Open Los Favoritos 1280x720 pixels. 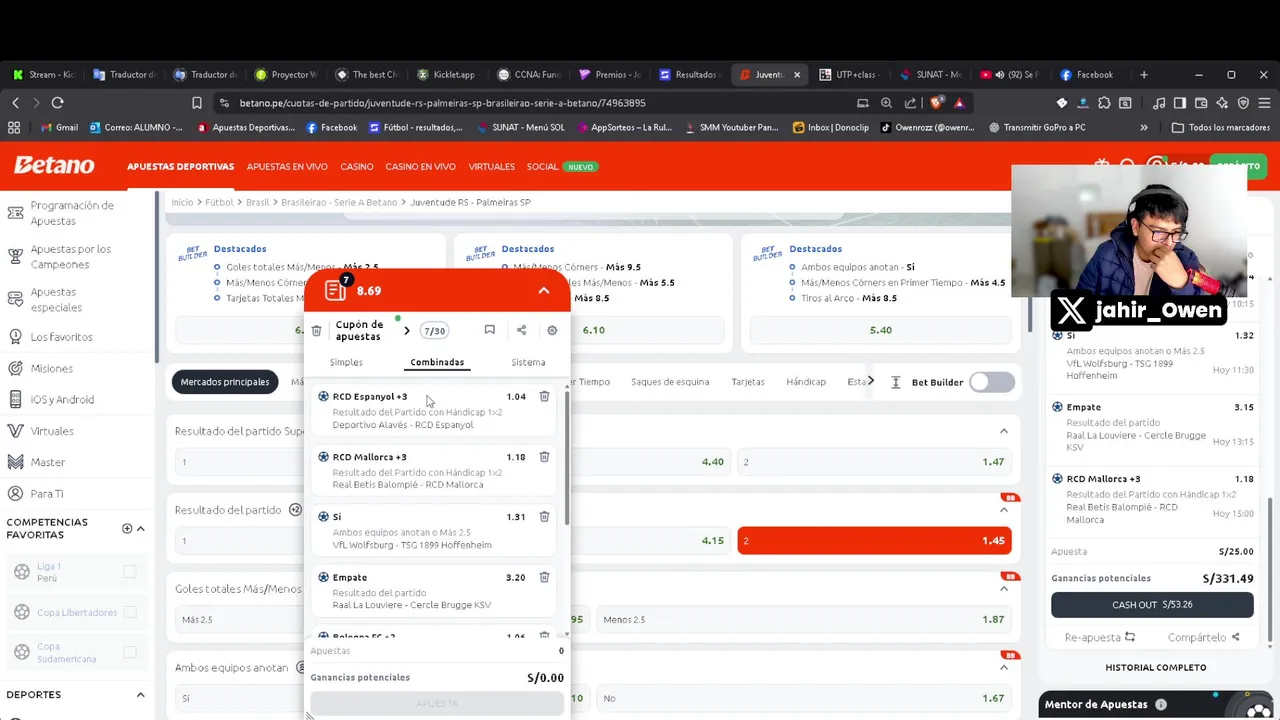pos(61,337)
